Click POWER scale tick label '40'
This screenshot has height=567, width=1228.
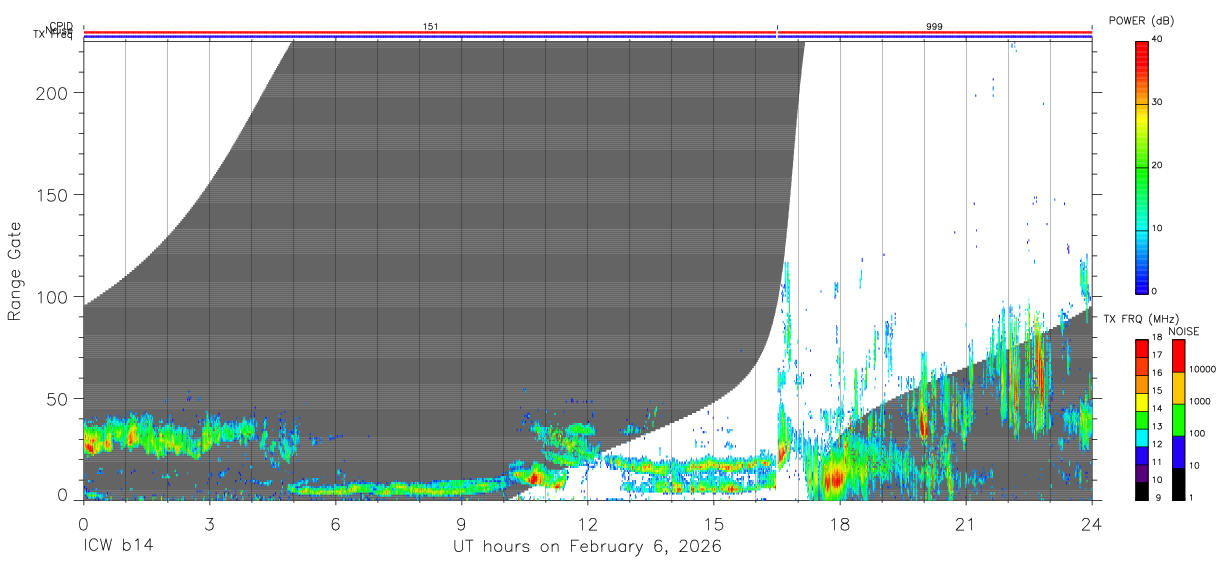[x=1159, y=40]
